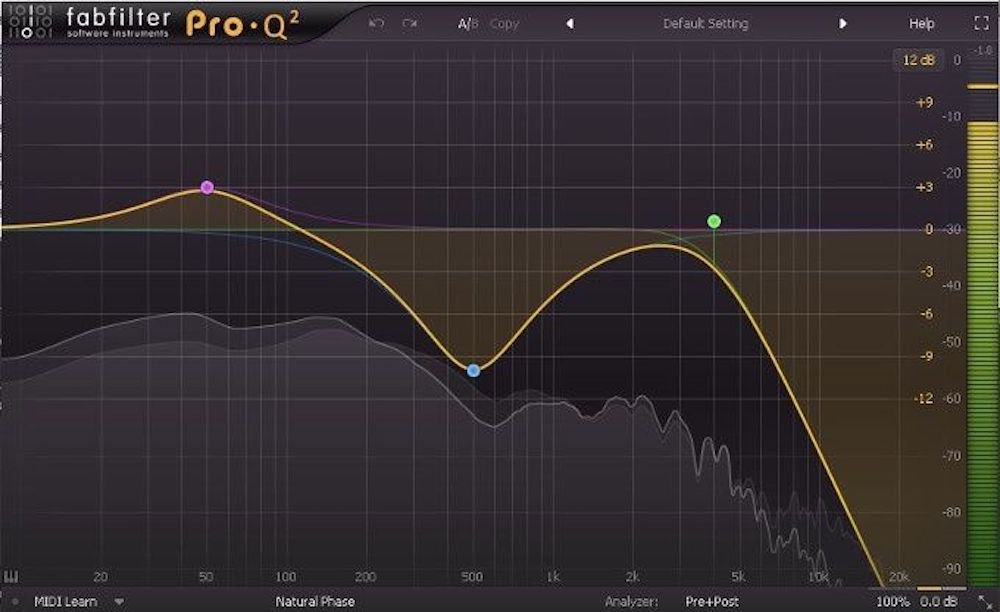
Task: Open the Default Setting preset menu
Action: (705, 23)
